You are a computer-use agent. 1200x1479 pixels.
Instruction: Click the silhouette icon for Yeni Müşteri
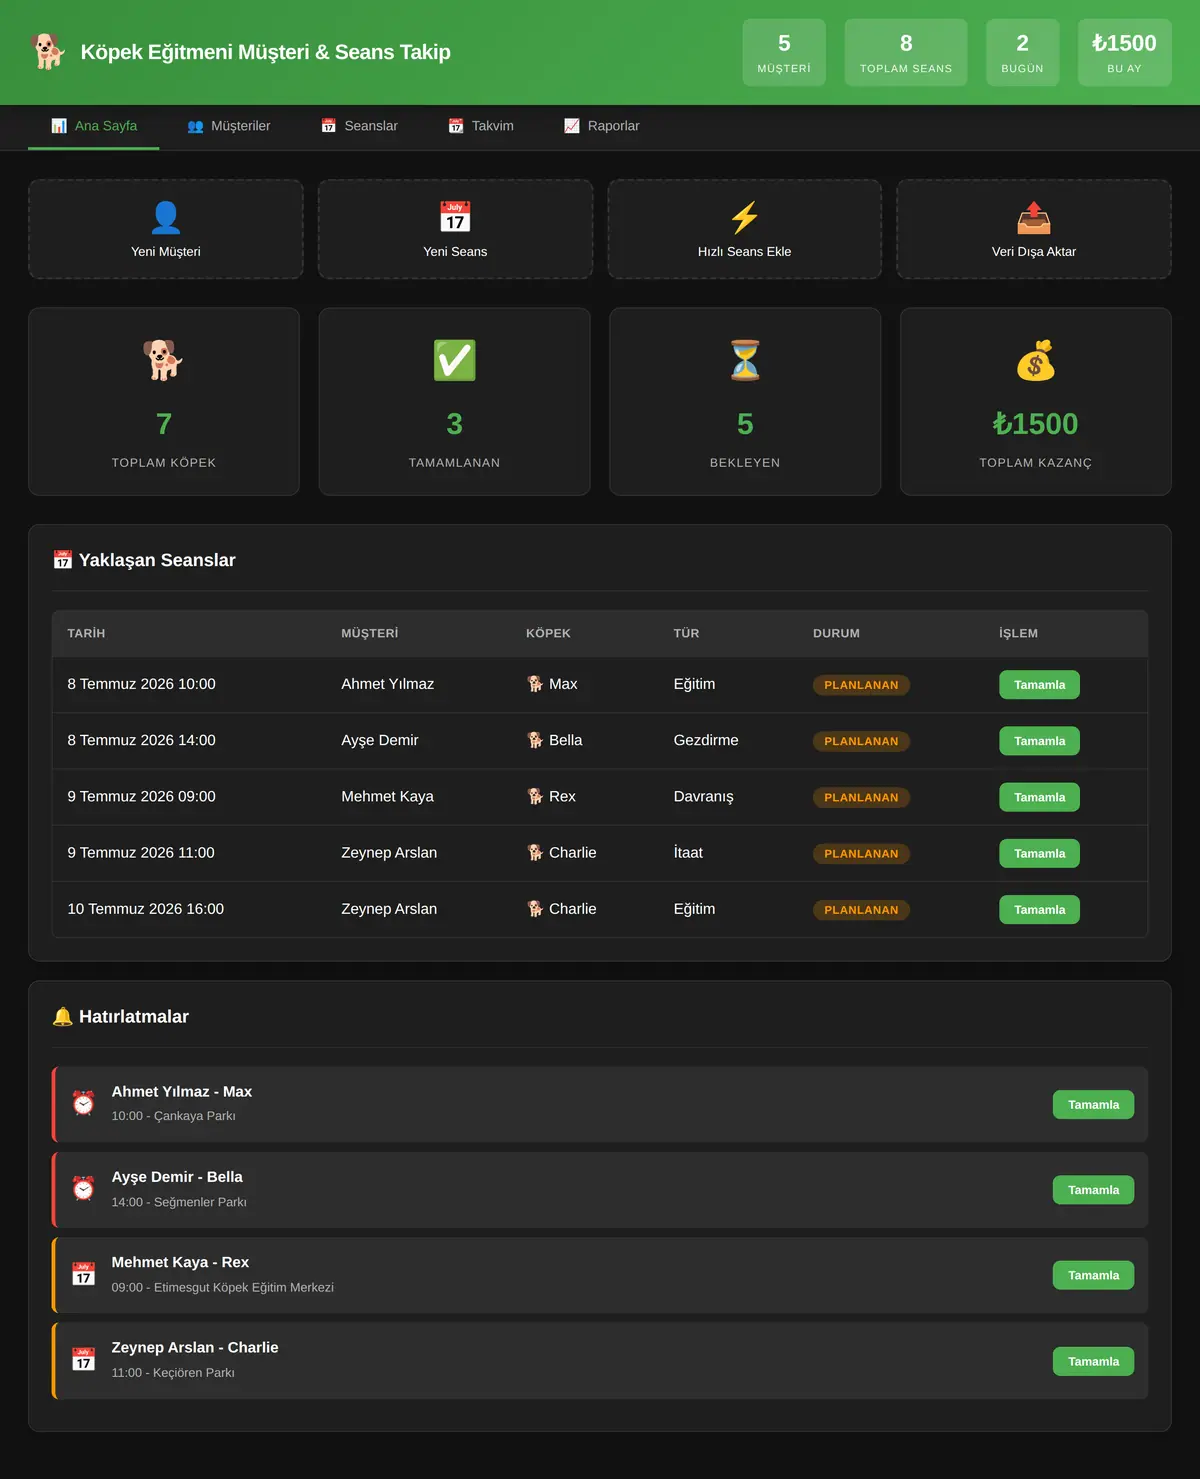point(166,217)
